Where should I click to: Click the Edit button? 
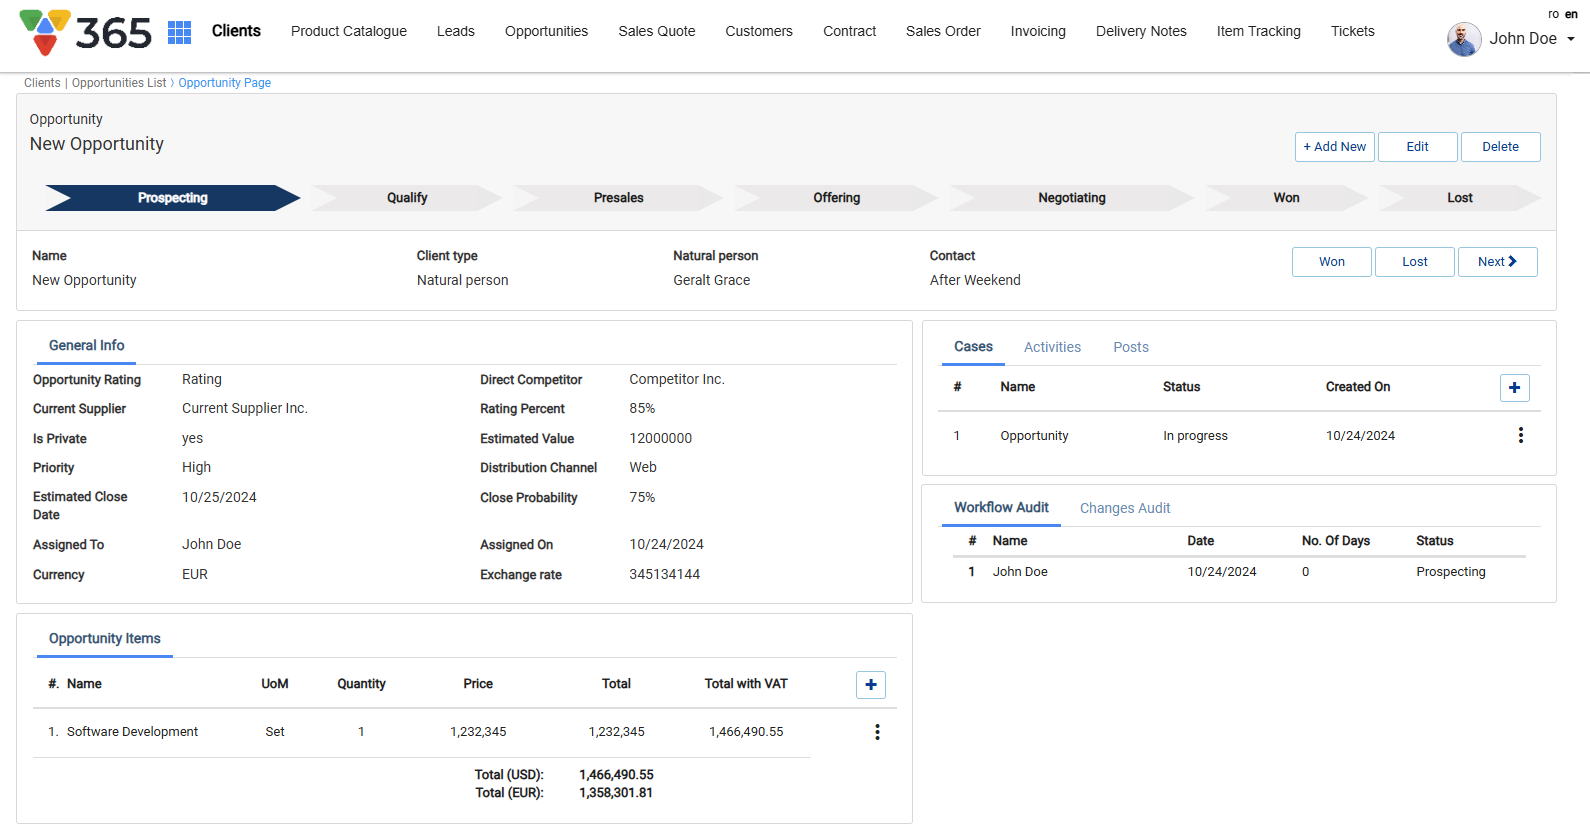(x=1417, y=147)
